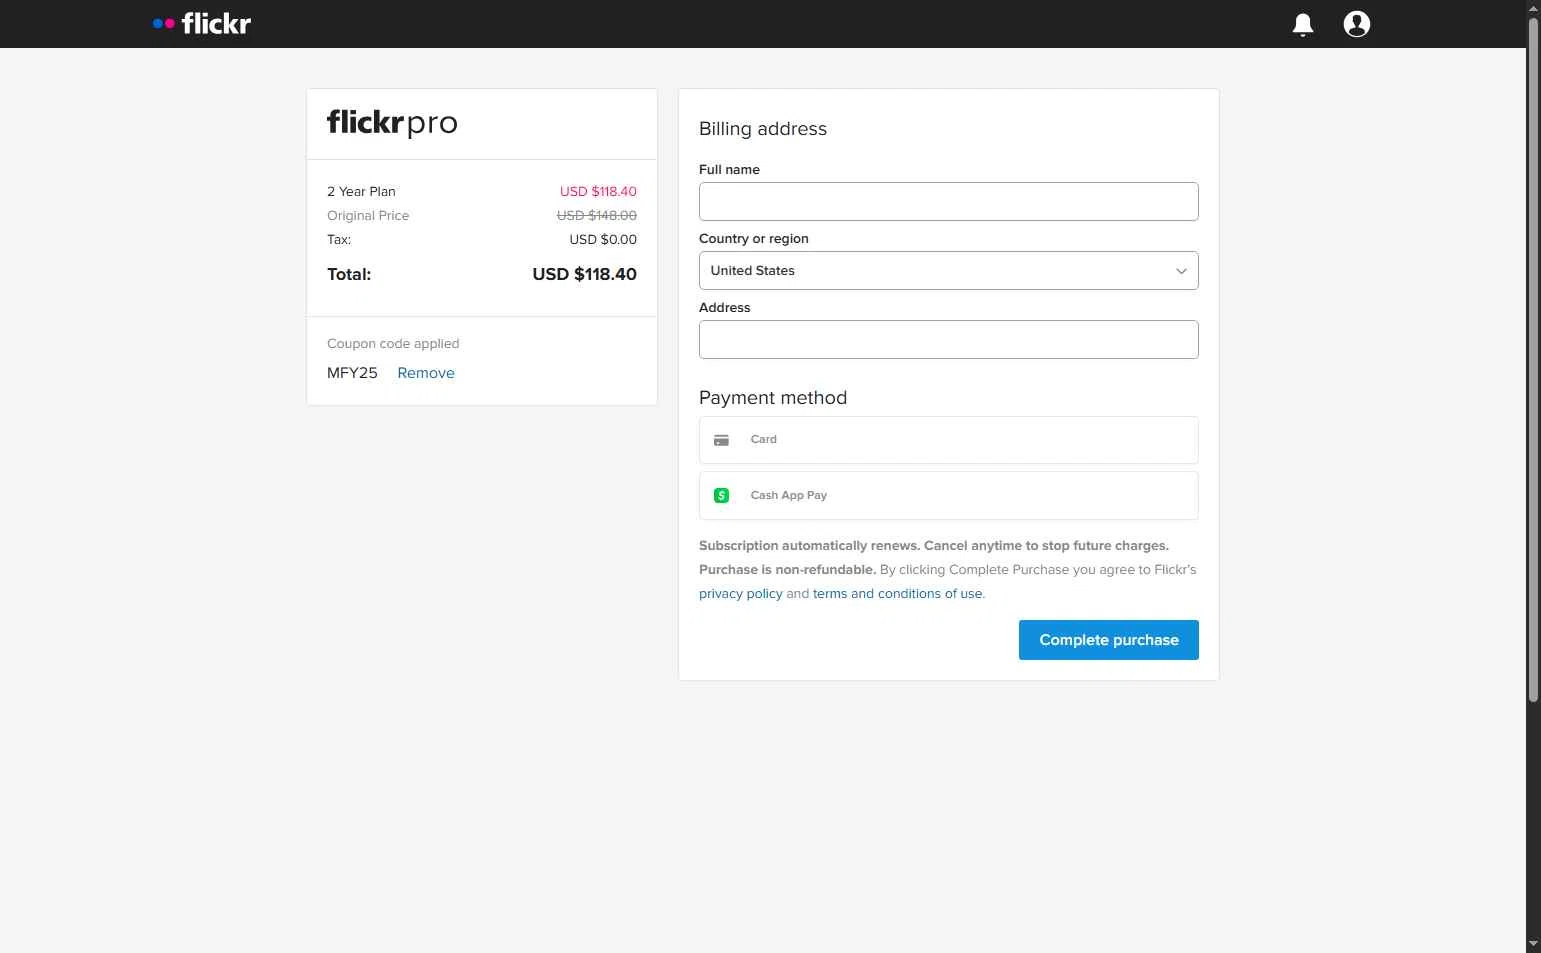The width and height of the screenshot is (1541, 953).
Task: Click the Payment method heading
Action: click(x=773, y=398)
